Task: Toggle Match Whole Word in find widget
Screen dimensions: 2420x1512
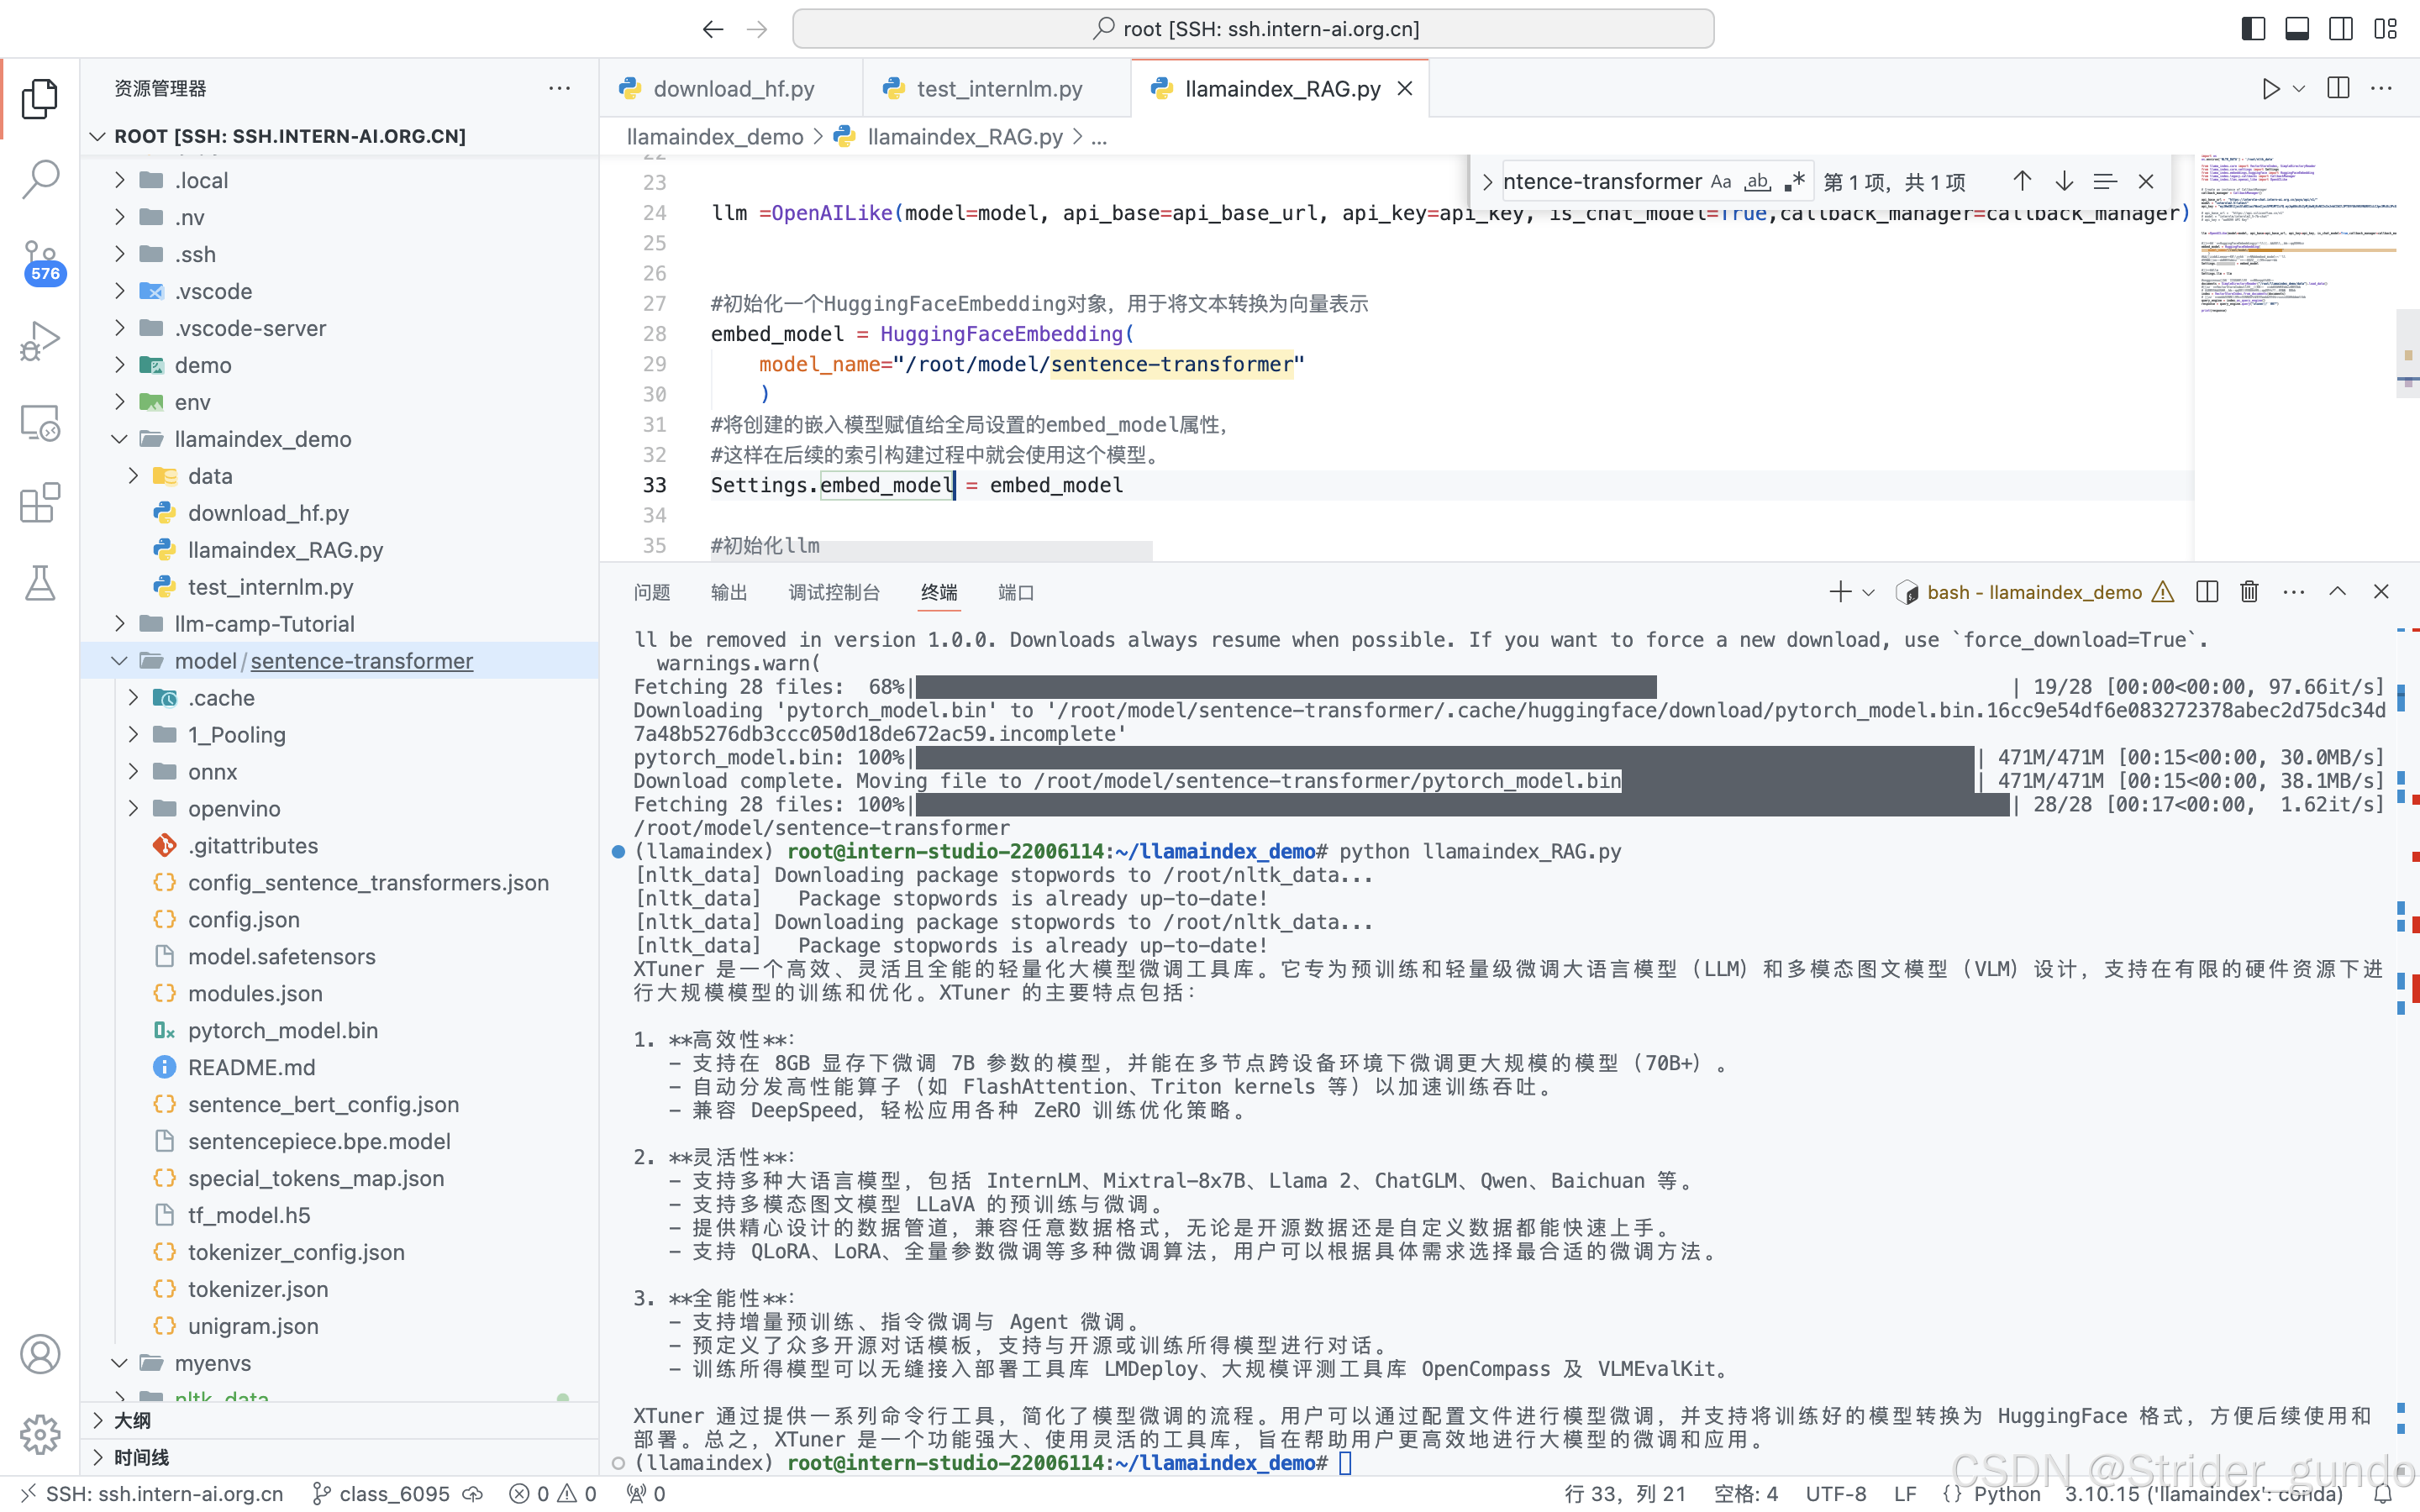Action: coord(1757,182)
